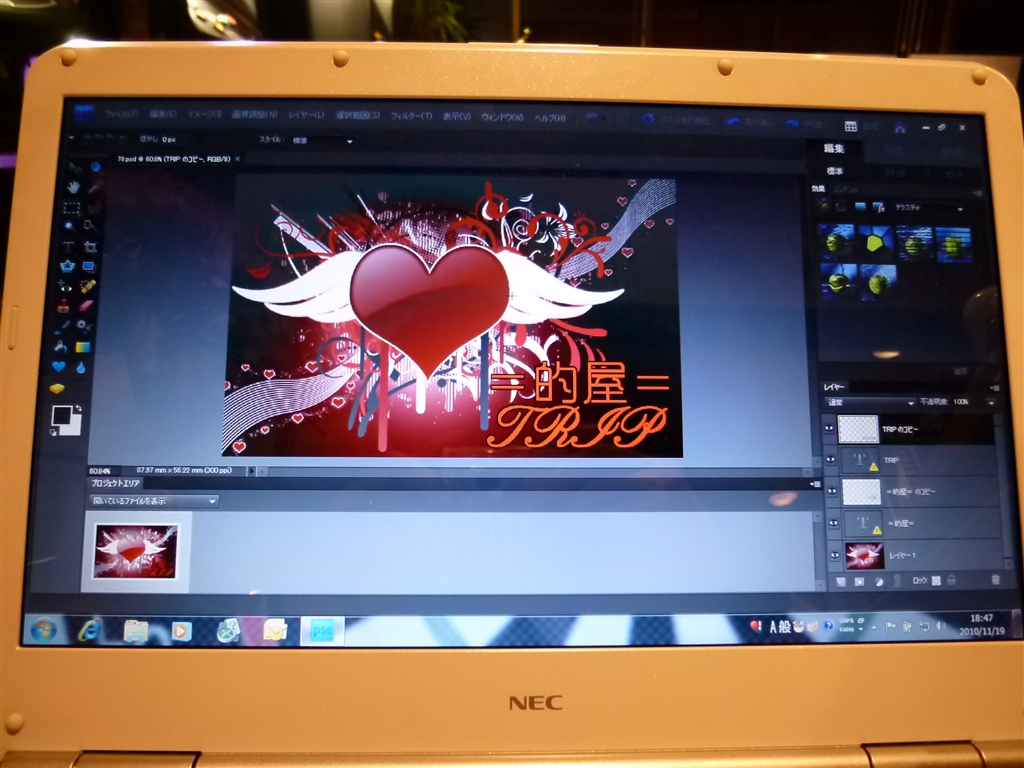Hide the '=的屋= のコピー' layer
The width and height of the screenshot is (1024, 768).
[832, 491]
